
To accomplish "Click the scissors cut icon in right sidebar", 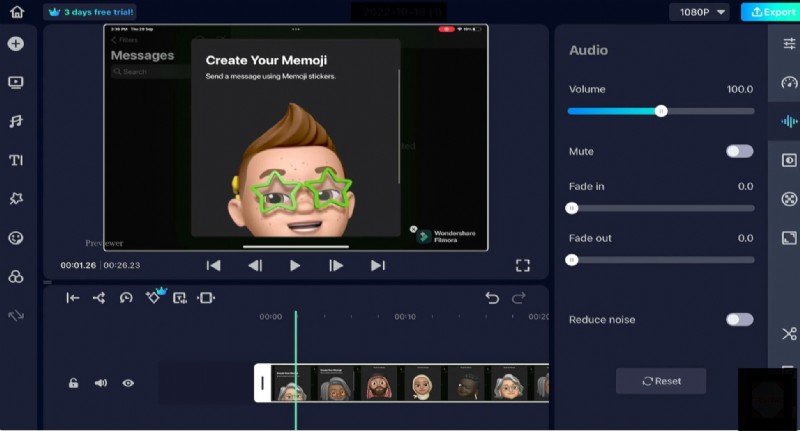I will (x=789, y=334).
